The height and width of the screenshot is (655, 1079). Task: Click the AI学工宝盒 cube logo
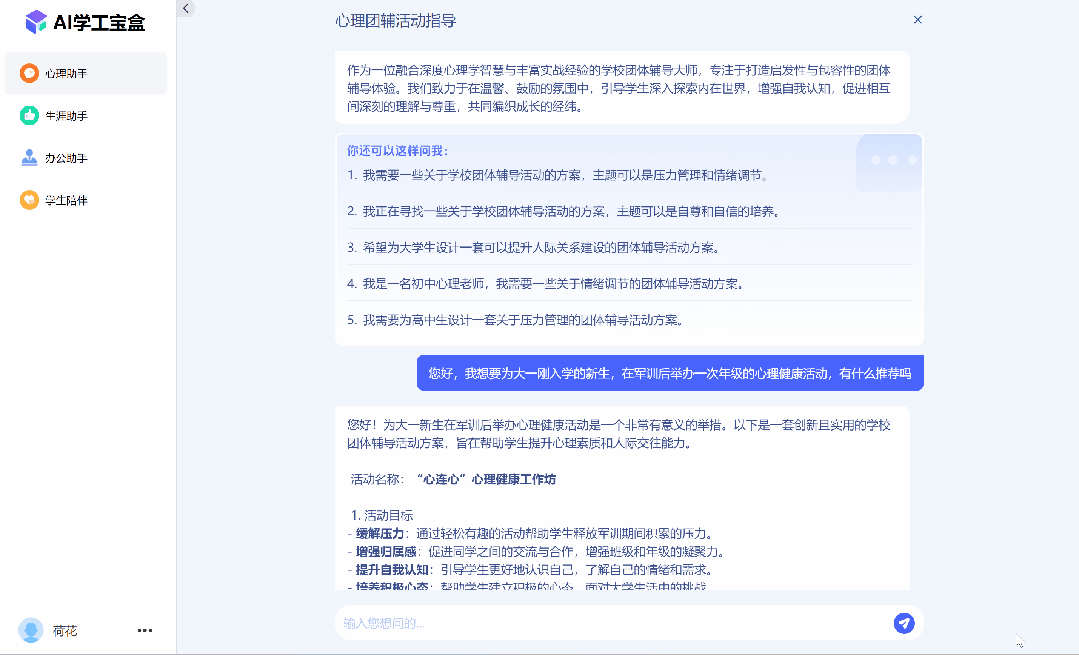(36, 21)
